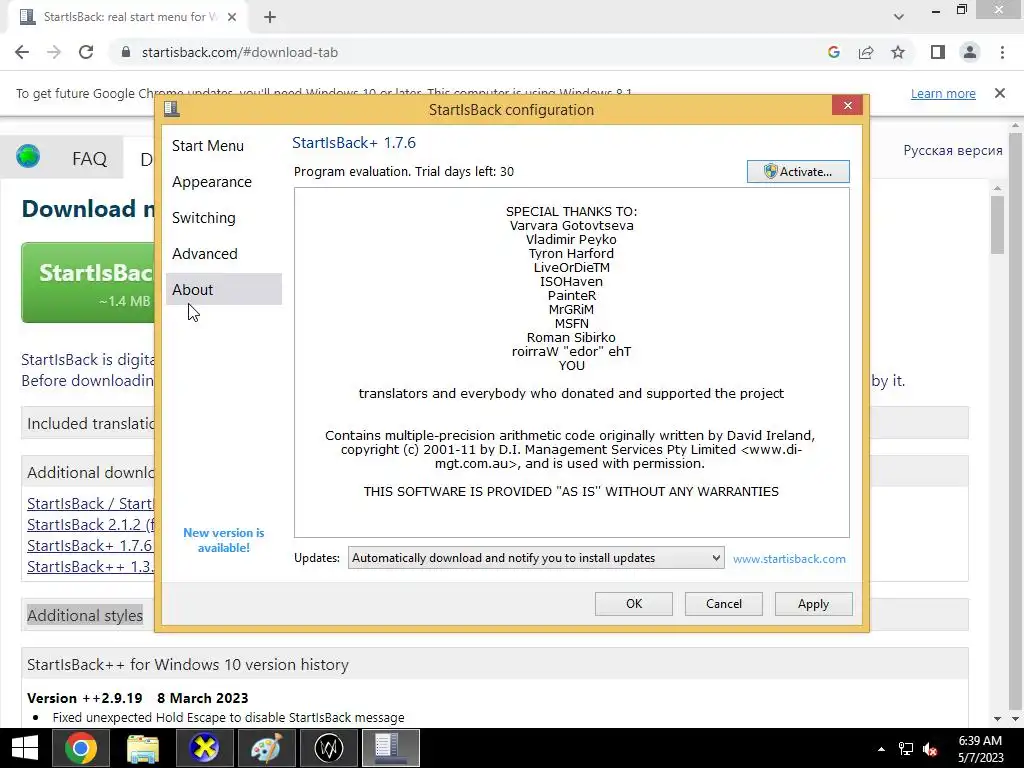Viewport: 1024px width, 768px height.
Task: Click the New version is available link
Action: click(223, 540)
